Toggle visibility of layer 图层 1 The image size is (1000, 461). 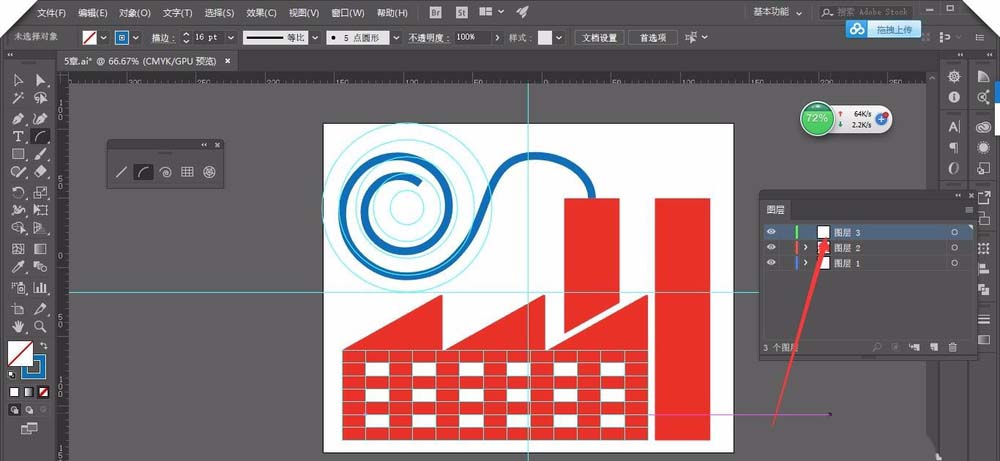coord(771,263)
